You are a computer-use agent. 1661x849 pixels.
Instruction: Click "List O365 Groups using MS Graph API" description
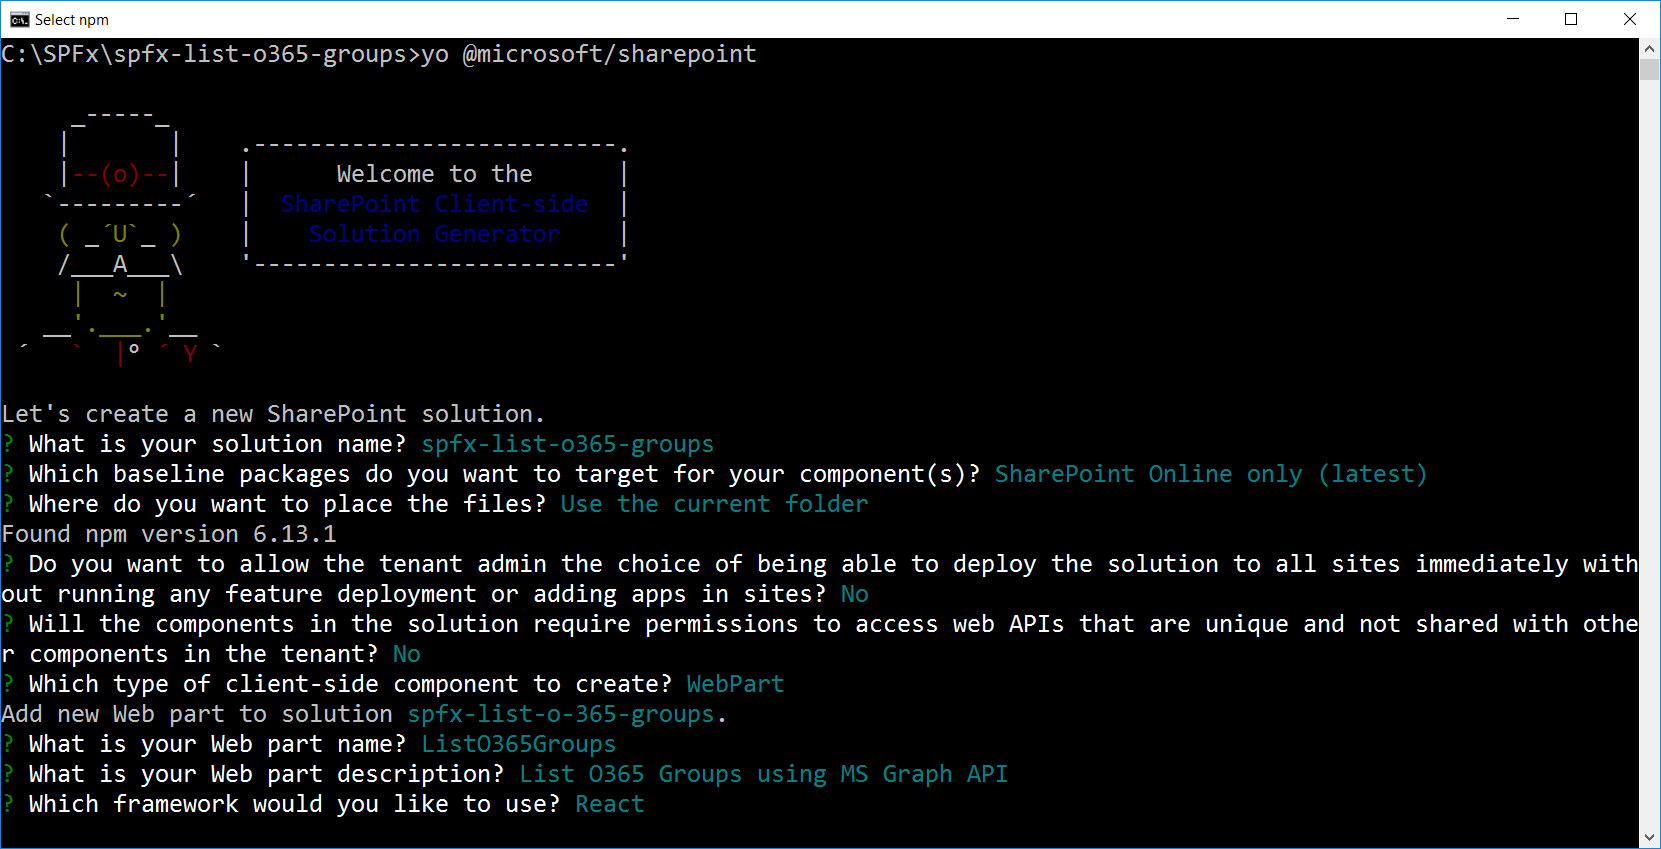pyautogui.click(x=763, y=774)
